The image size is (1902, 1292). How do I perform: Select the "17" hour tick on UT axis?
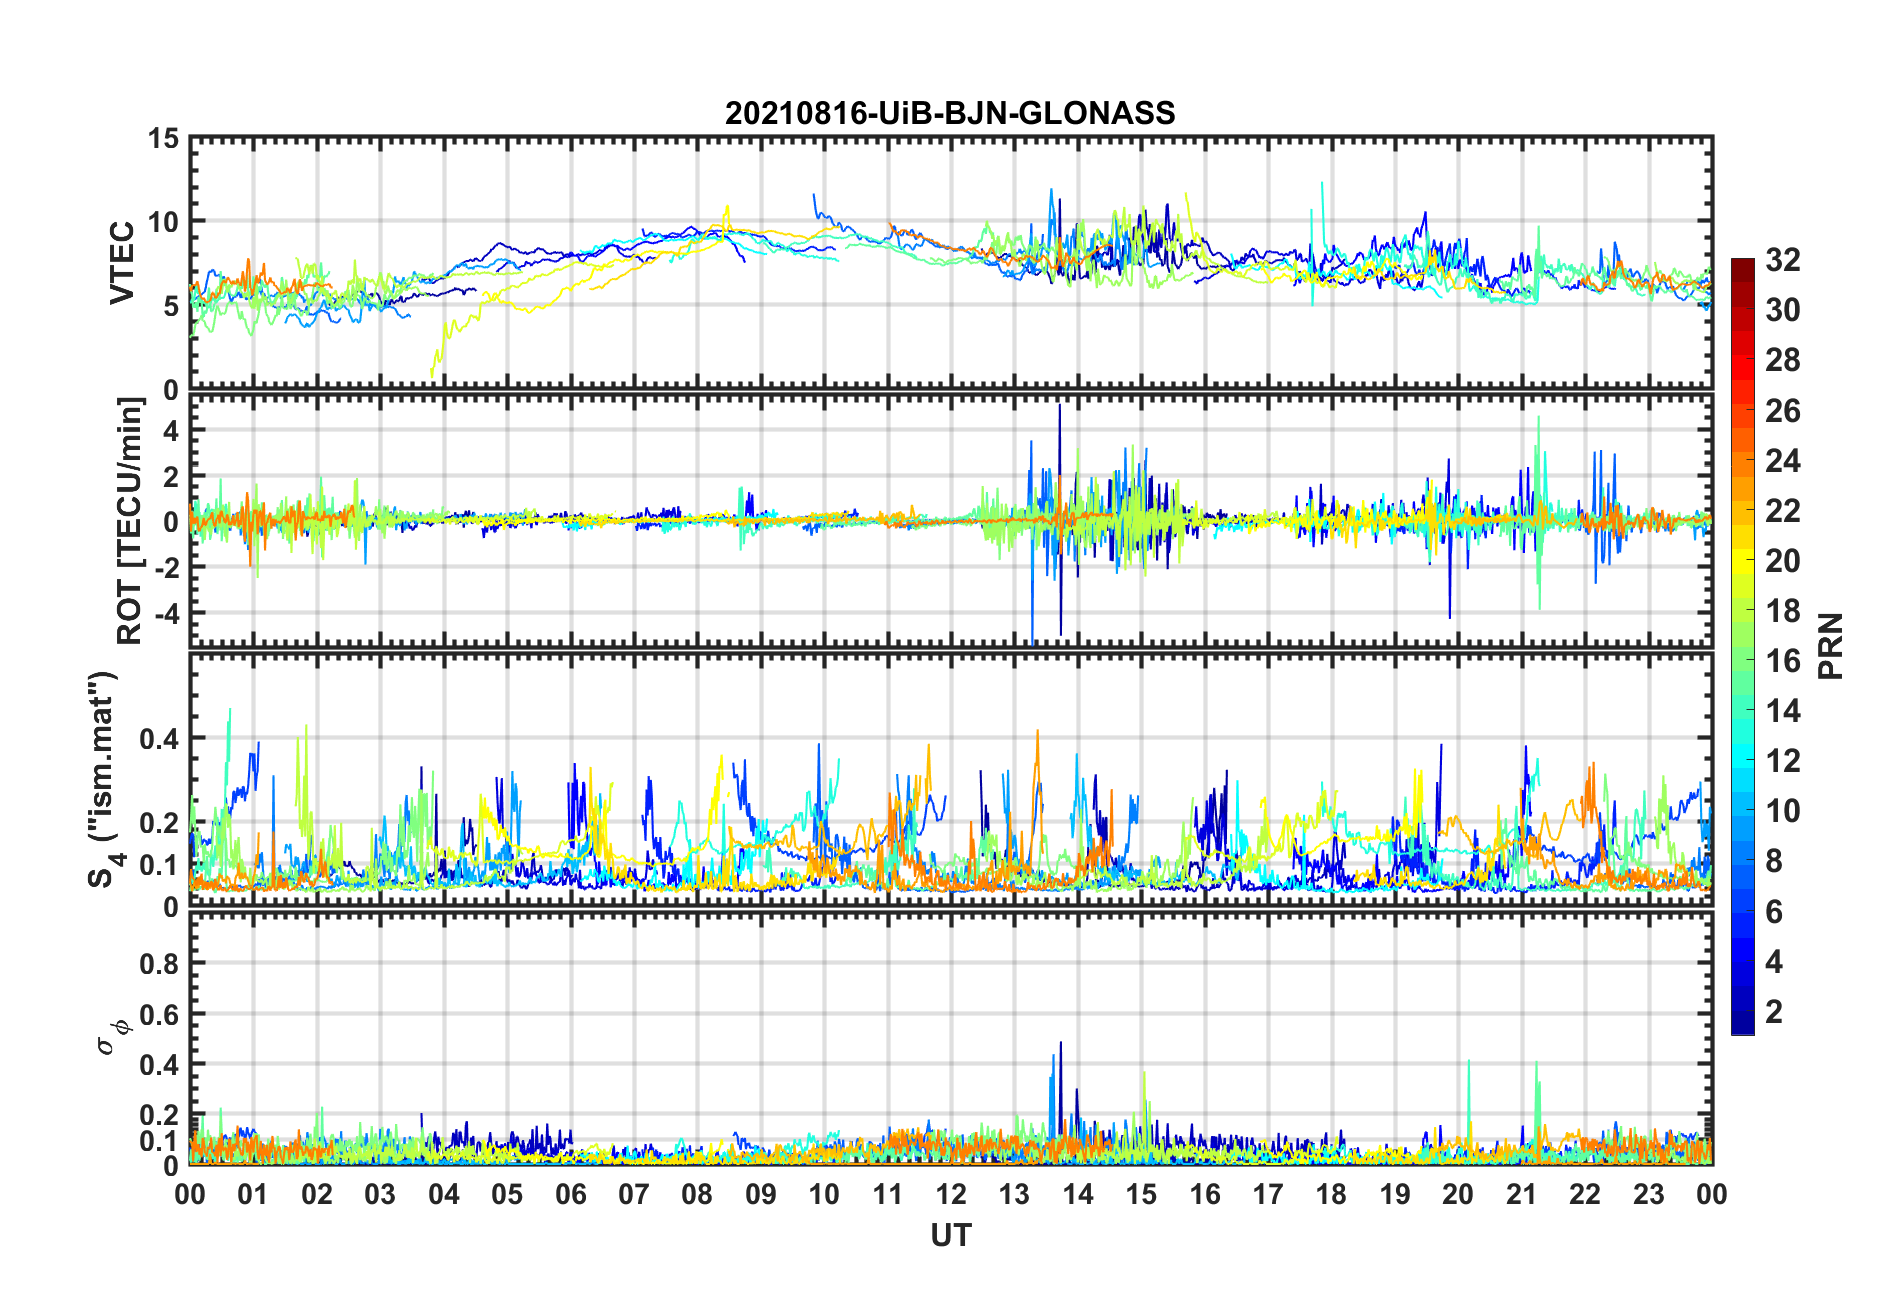1267,1194
